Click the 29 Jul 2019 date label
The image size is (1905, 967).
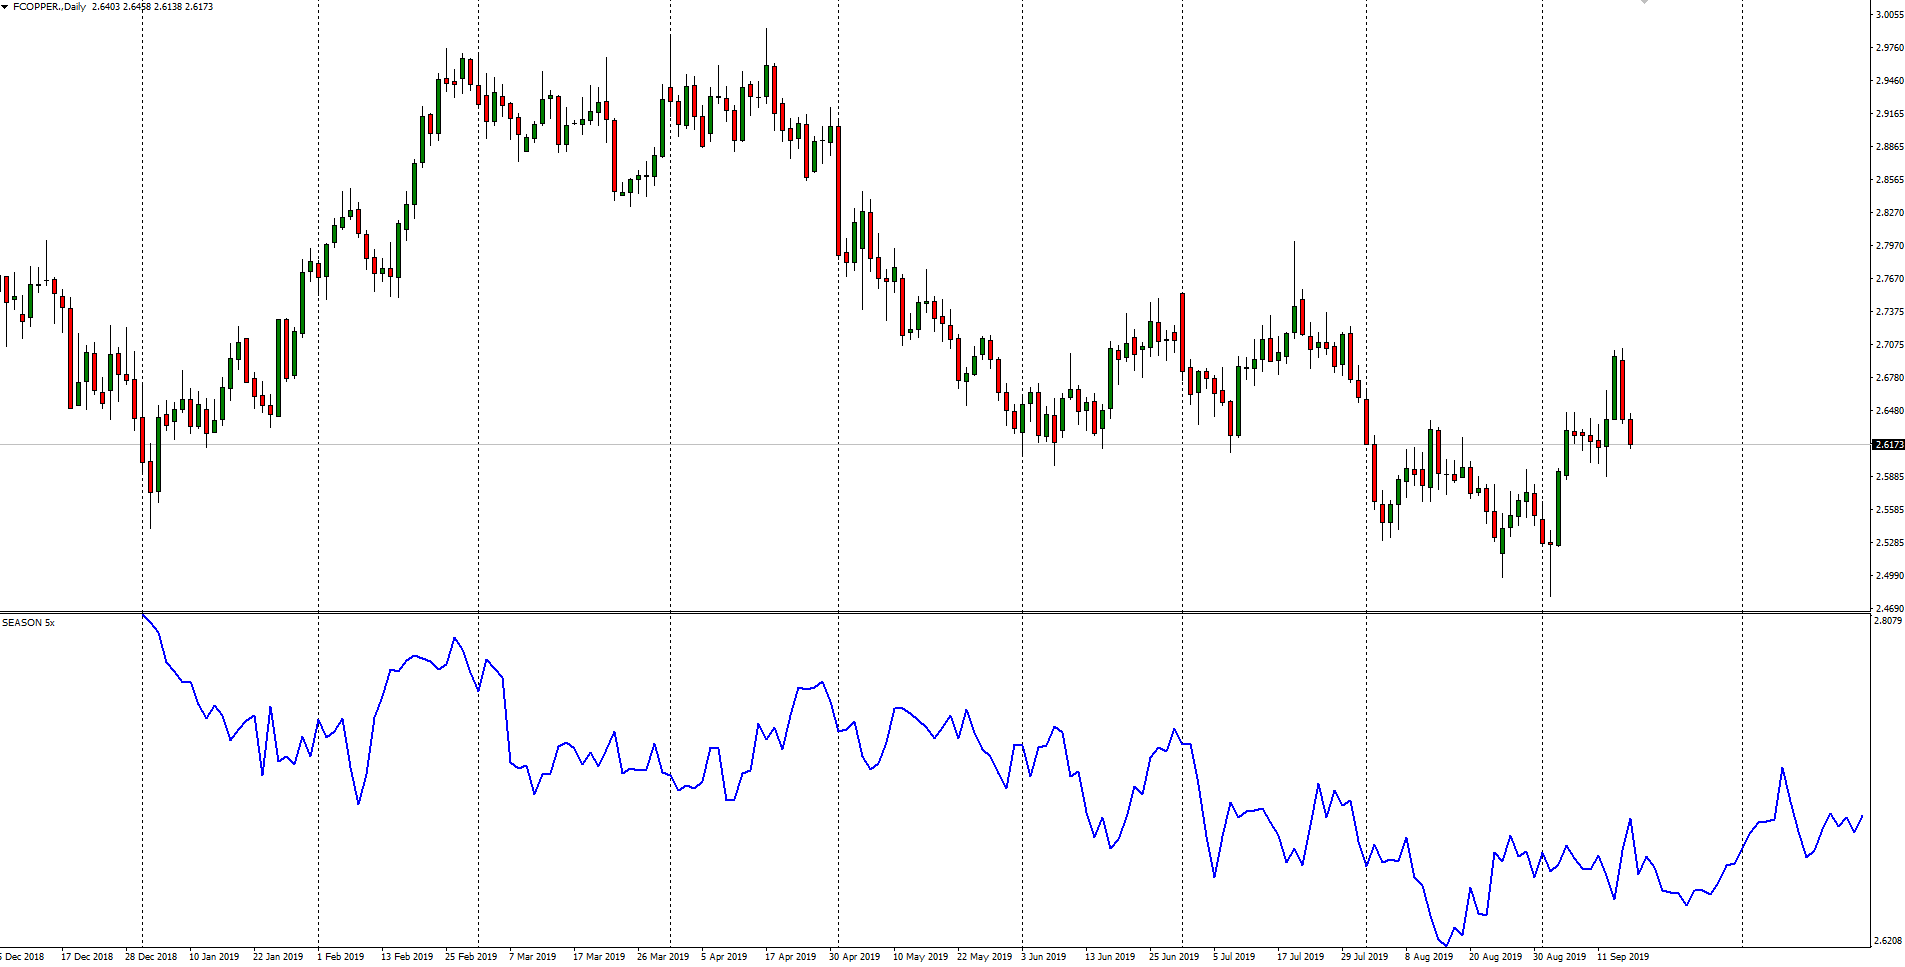pos(1365,957)
